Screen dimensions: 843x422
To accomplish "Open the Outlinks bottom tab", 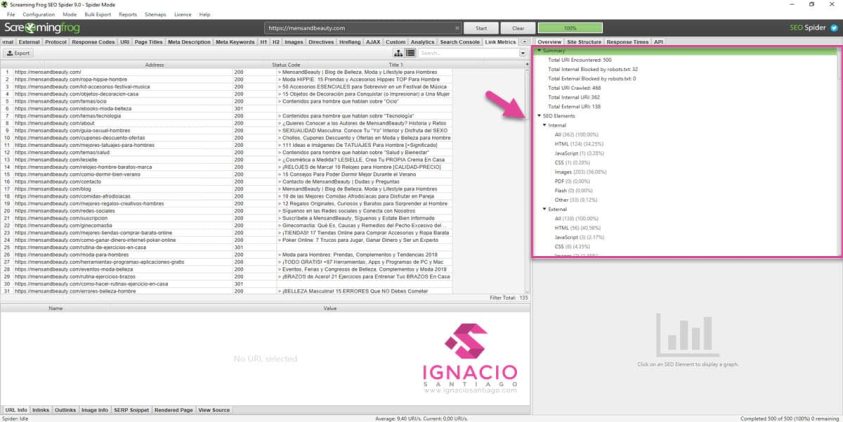I will [66, 410].
